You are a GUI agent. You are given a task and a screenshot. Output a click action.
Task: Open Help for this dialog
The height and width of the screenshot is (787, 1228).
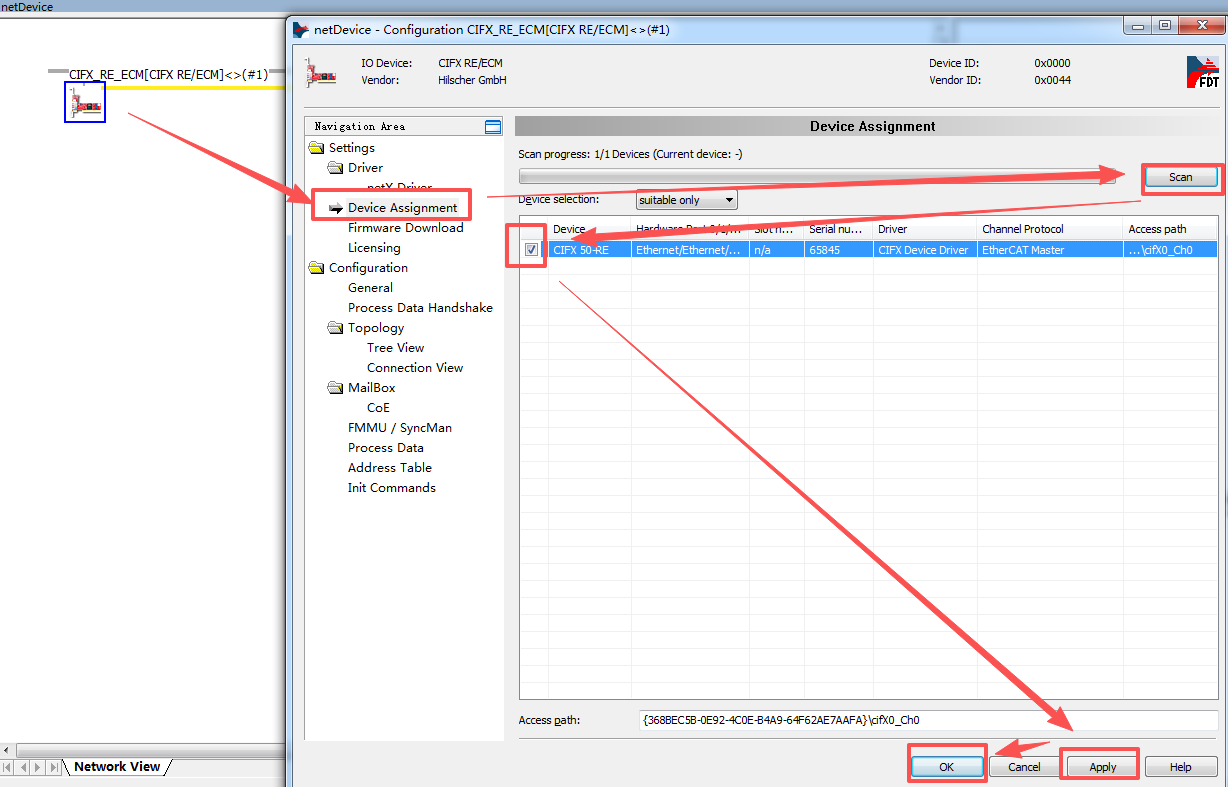point(1181,767)
